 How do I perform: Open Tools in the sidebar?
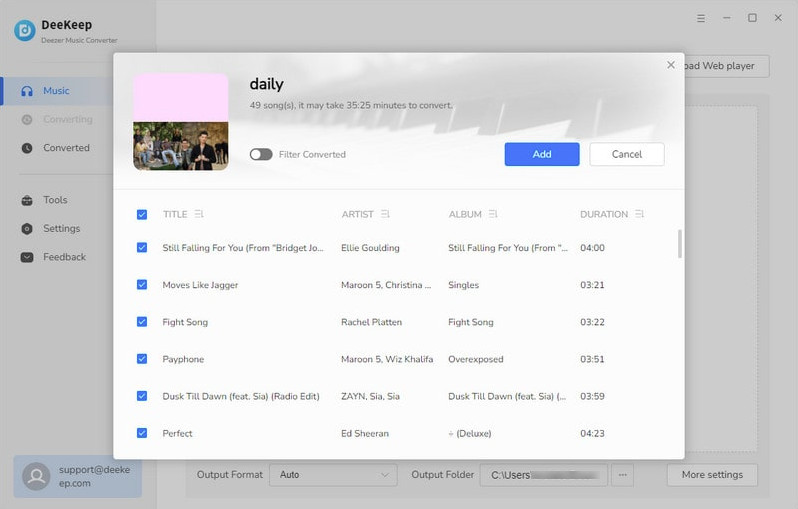coord(57,201)
